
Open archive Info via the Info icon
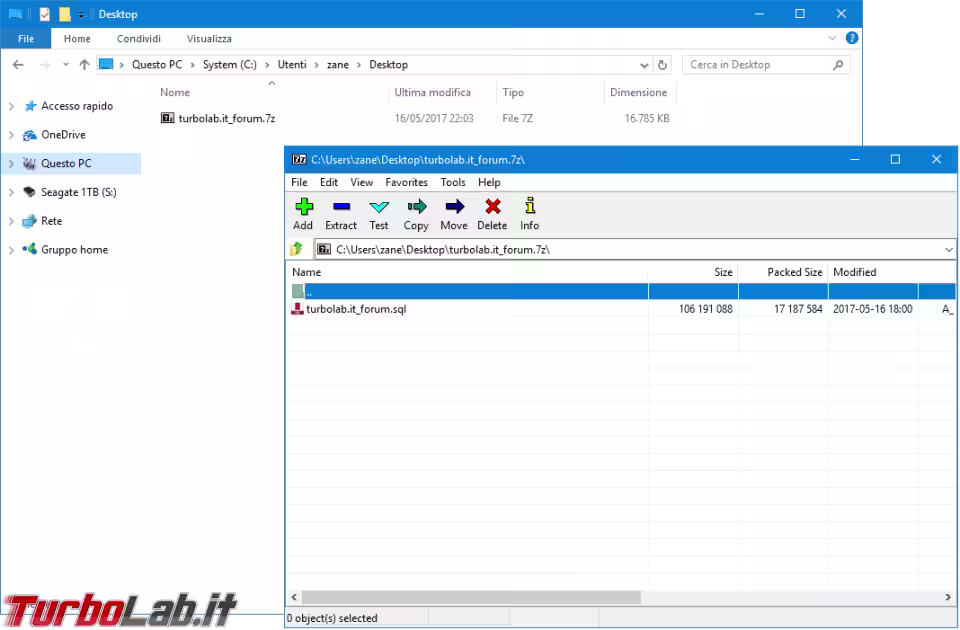click(x=530, y=214)
